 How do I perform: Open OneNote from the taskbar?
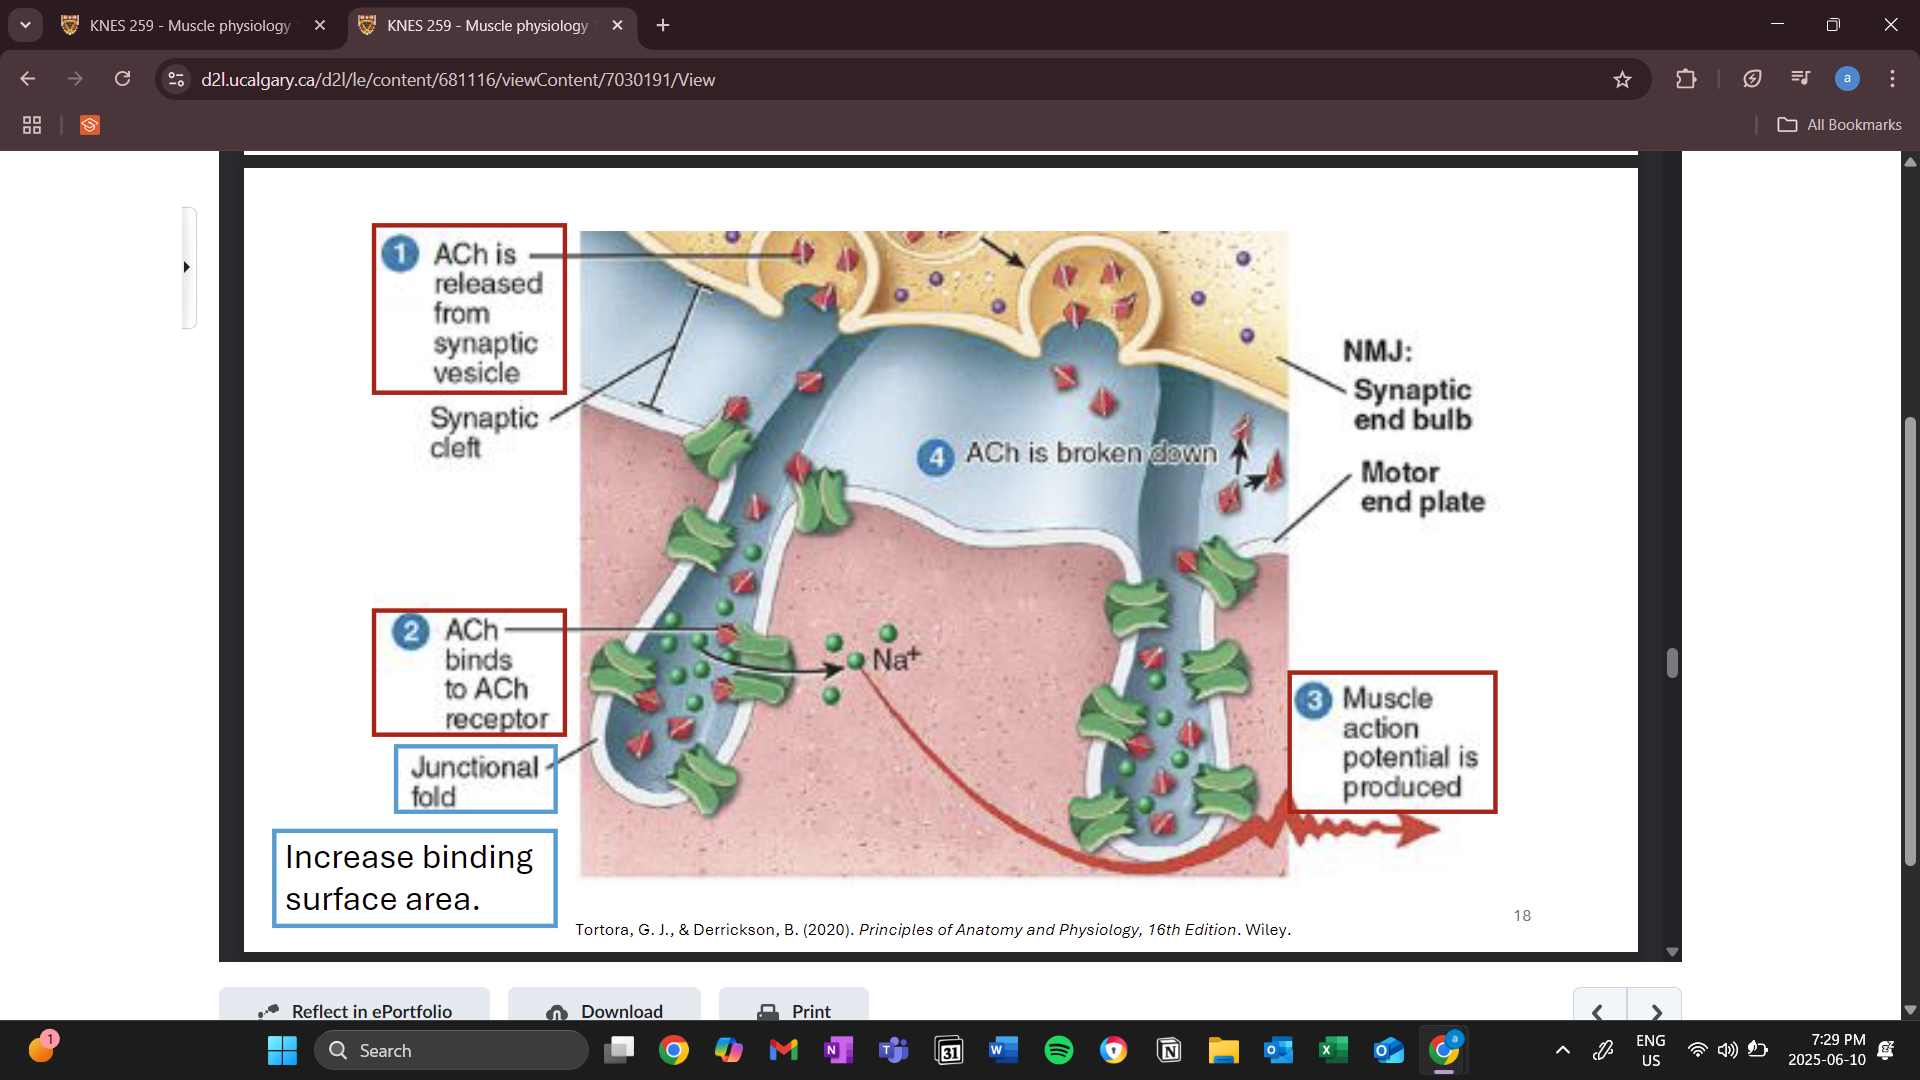point(839,1050)
